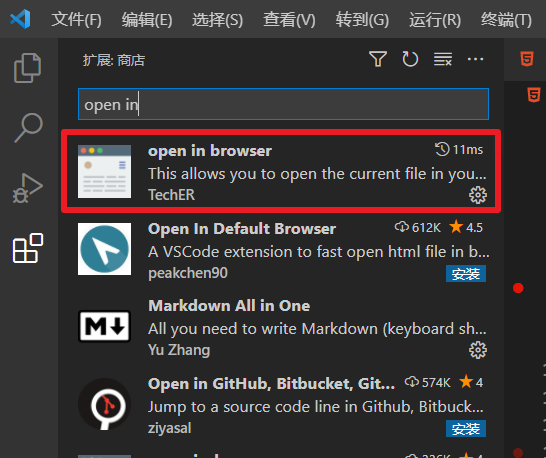
Task: Open manage gear for open in browser
Action: (478, 195)
